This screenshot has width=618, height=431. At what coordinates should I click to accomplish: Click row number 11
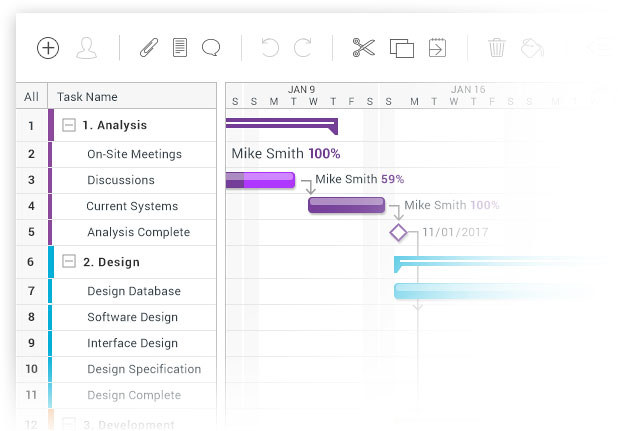point(32,395)
